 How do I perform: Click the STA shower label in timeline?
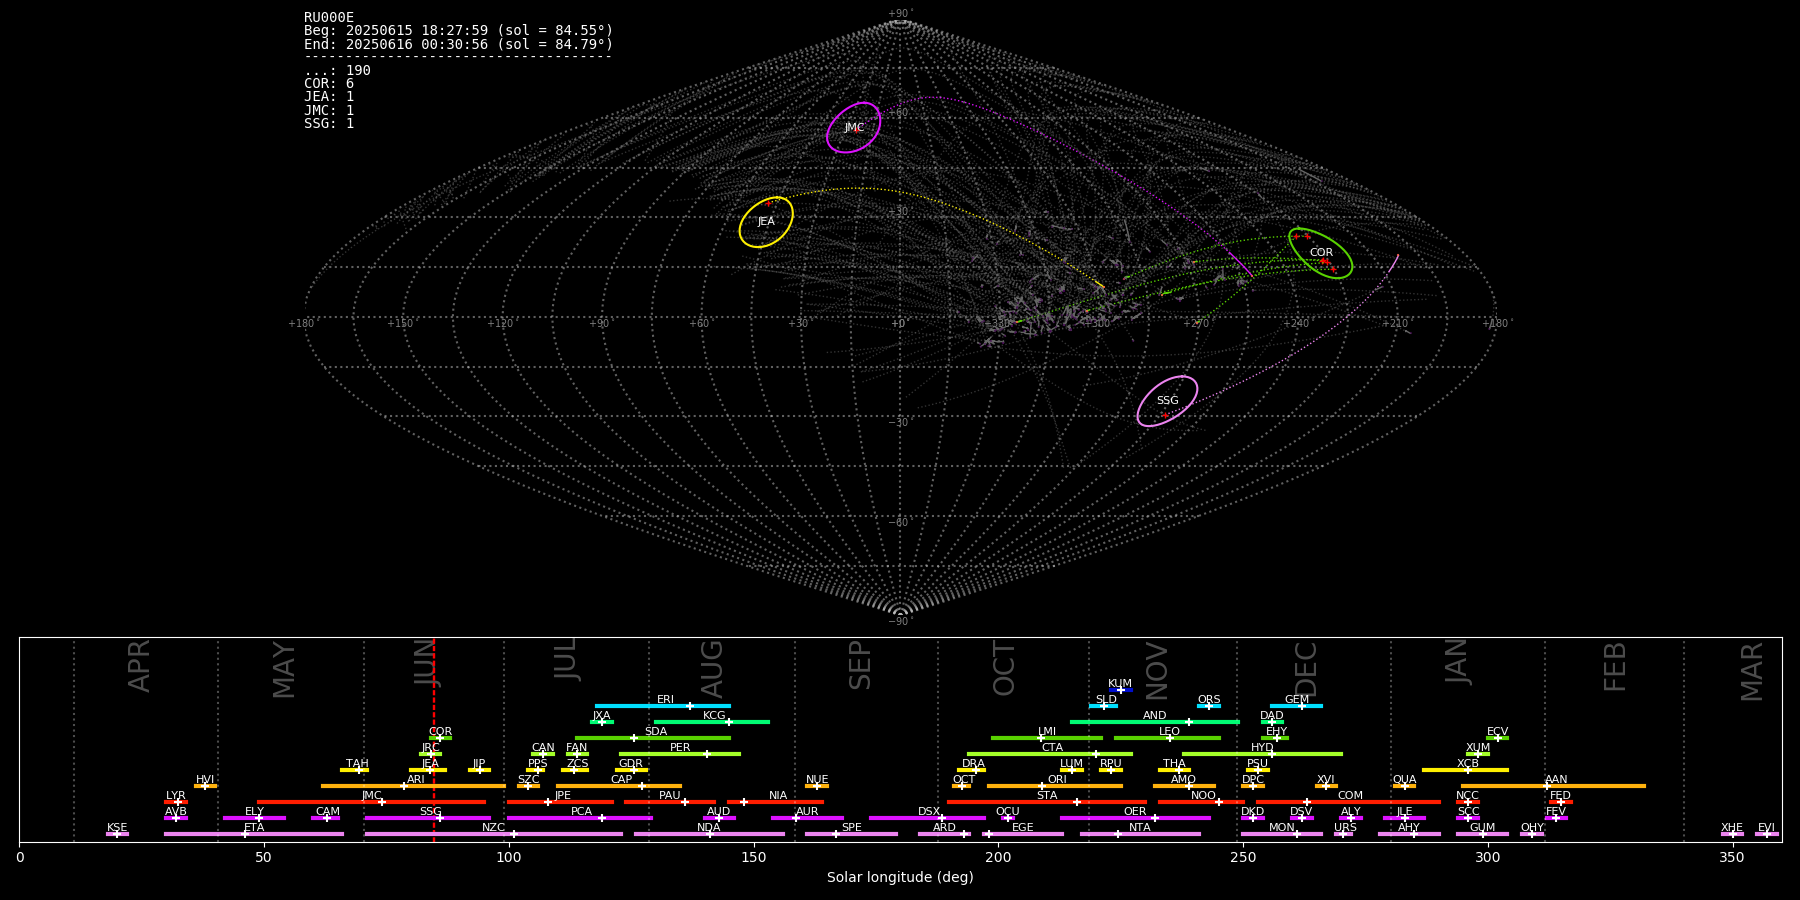[x=1047, y=796]
